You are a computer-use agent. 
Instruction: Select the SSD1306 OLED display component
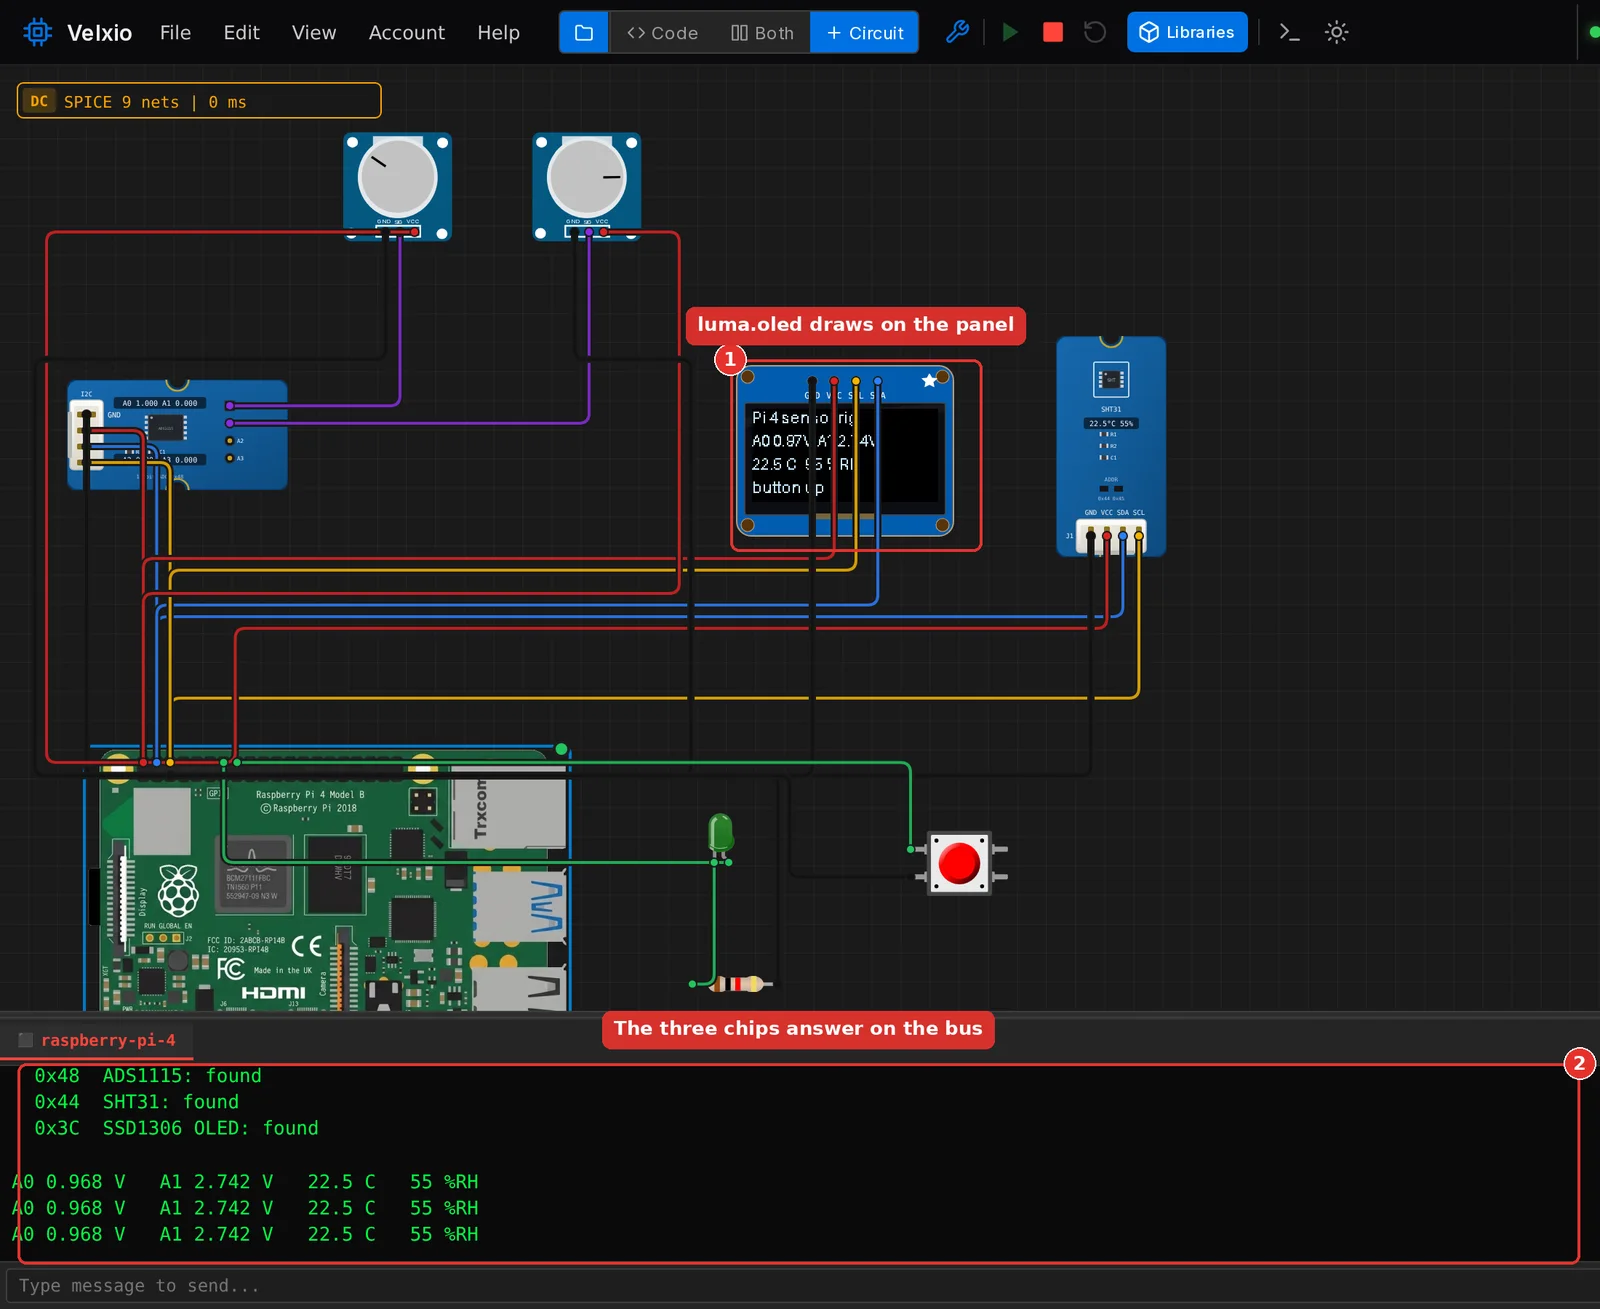(x=845, y=452)
